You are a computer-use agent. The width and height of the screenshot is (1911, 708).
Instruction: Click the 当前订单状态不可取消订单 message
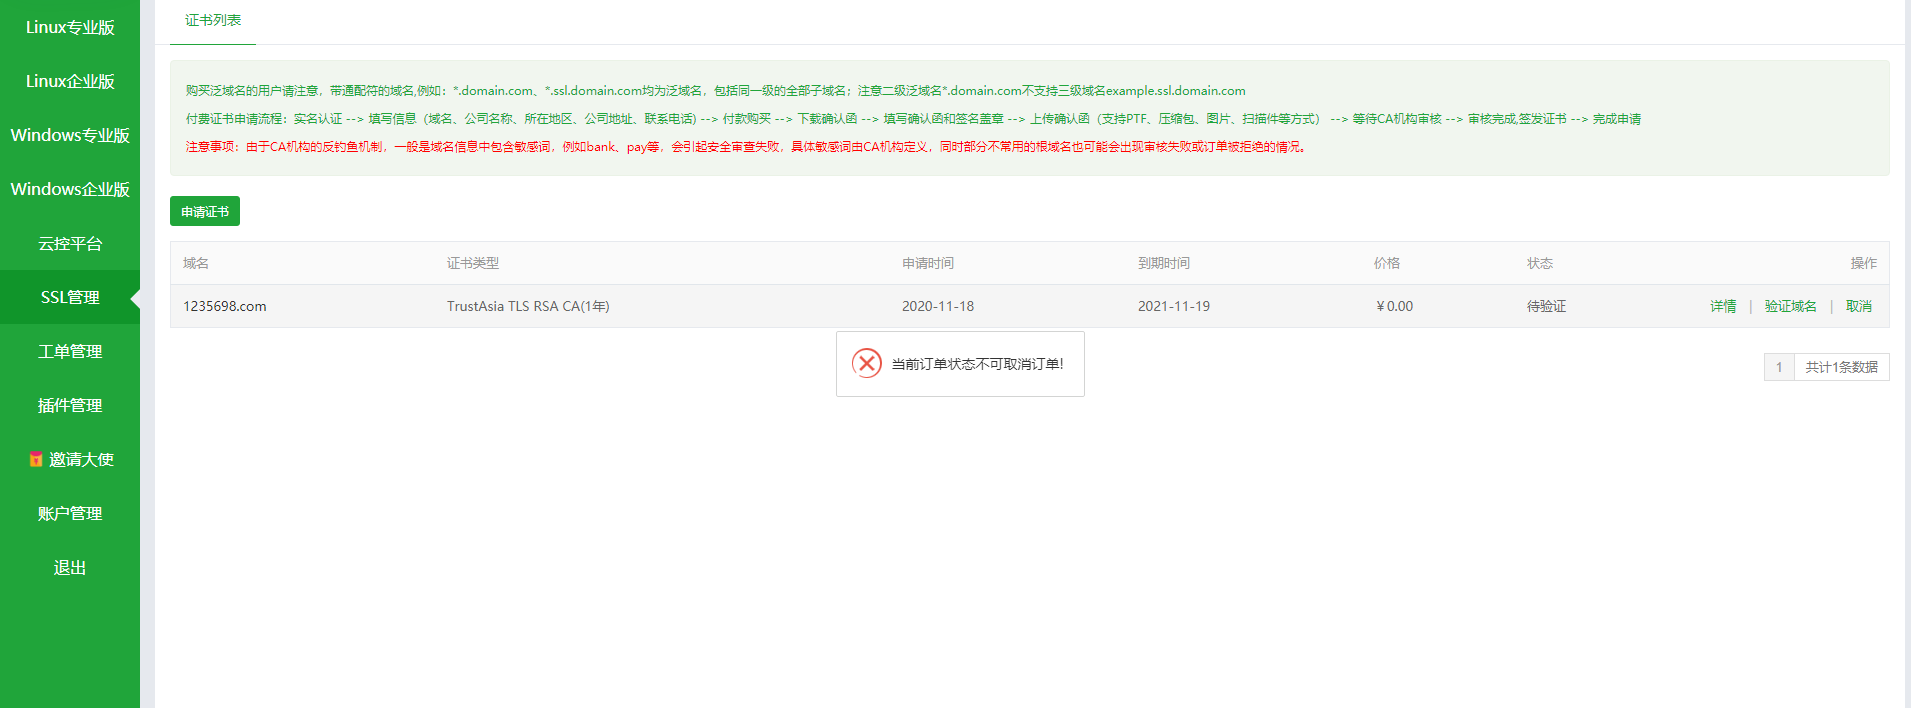click(x=977, y=364)
